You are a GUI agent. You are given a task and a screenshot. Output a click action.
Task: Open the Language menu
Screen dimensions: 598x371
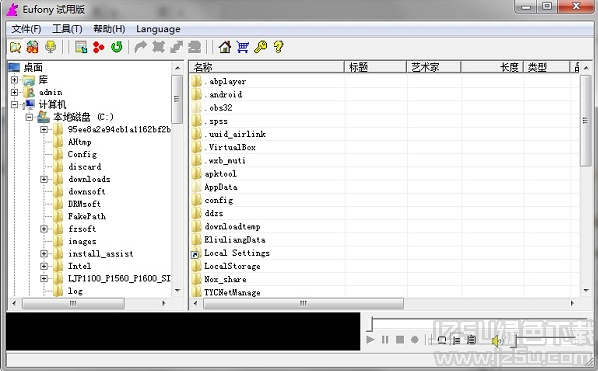click(x=158, y=29)
